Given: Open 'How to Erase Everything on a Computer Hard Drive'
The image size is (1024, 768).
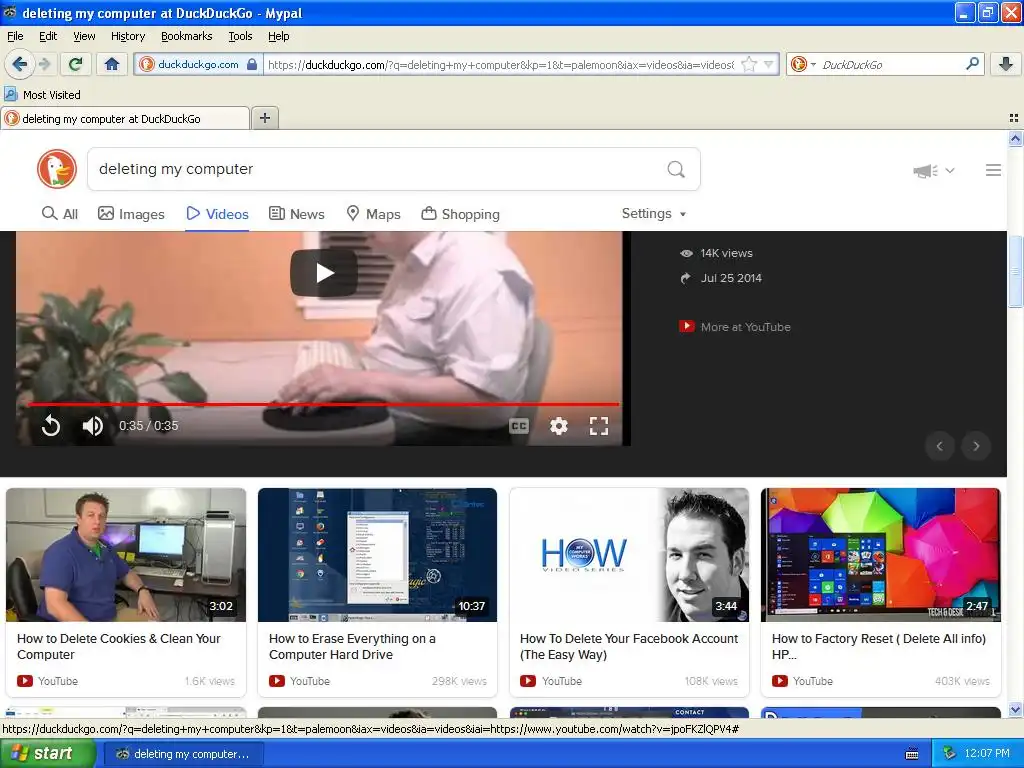Looking at the screenshot, I should (352, 647).
